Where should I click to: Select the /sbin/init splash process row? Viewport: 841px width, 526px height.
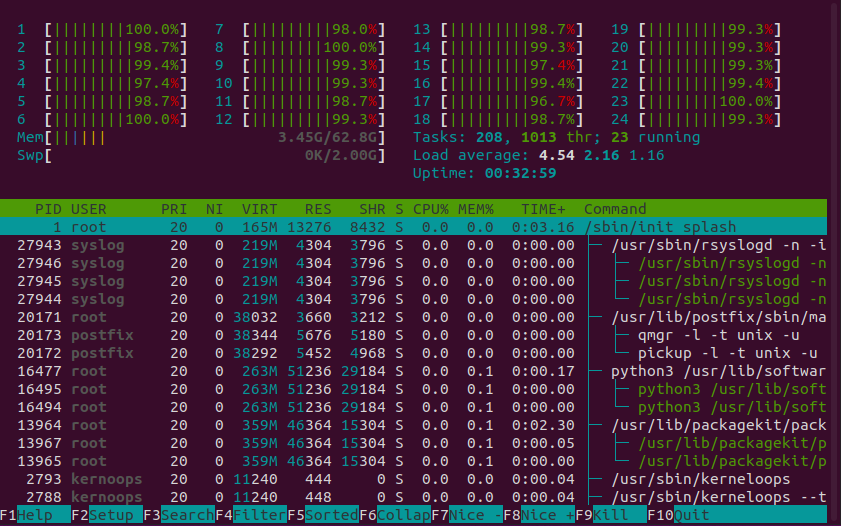click(420, 227)
